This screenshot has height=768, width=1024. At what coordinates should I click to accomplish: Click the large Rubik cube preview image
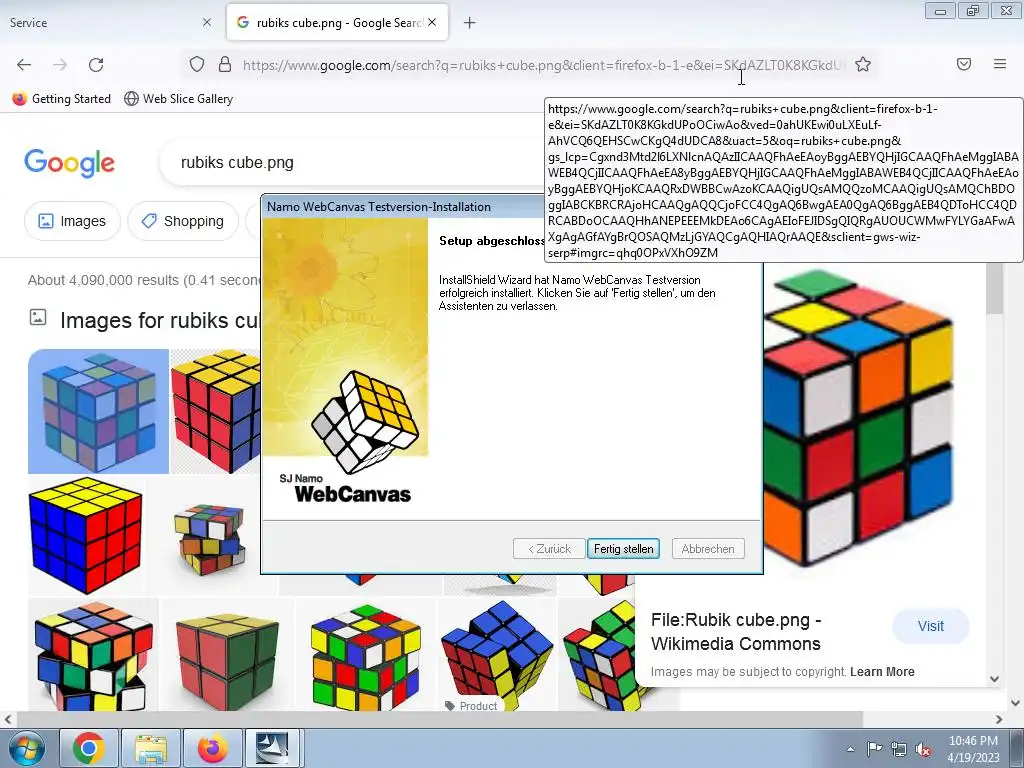point(858,418)
